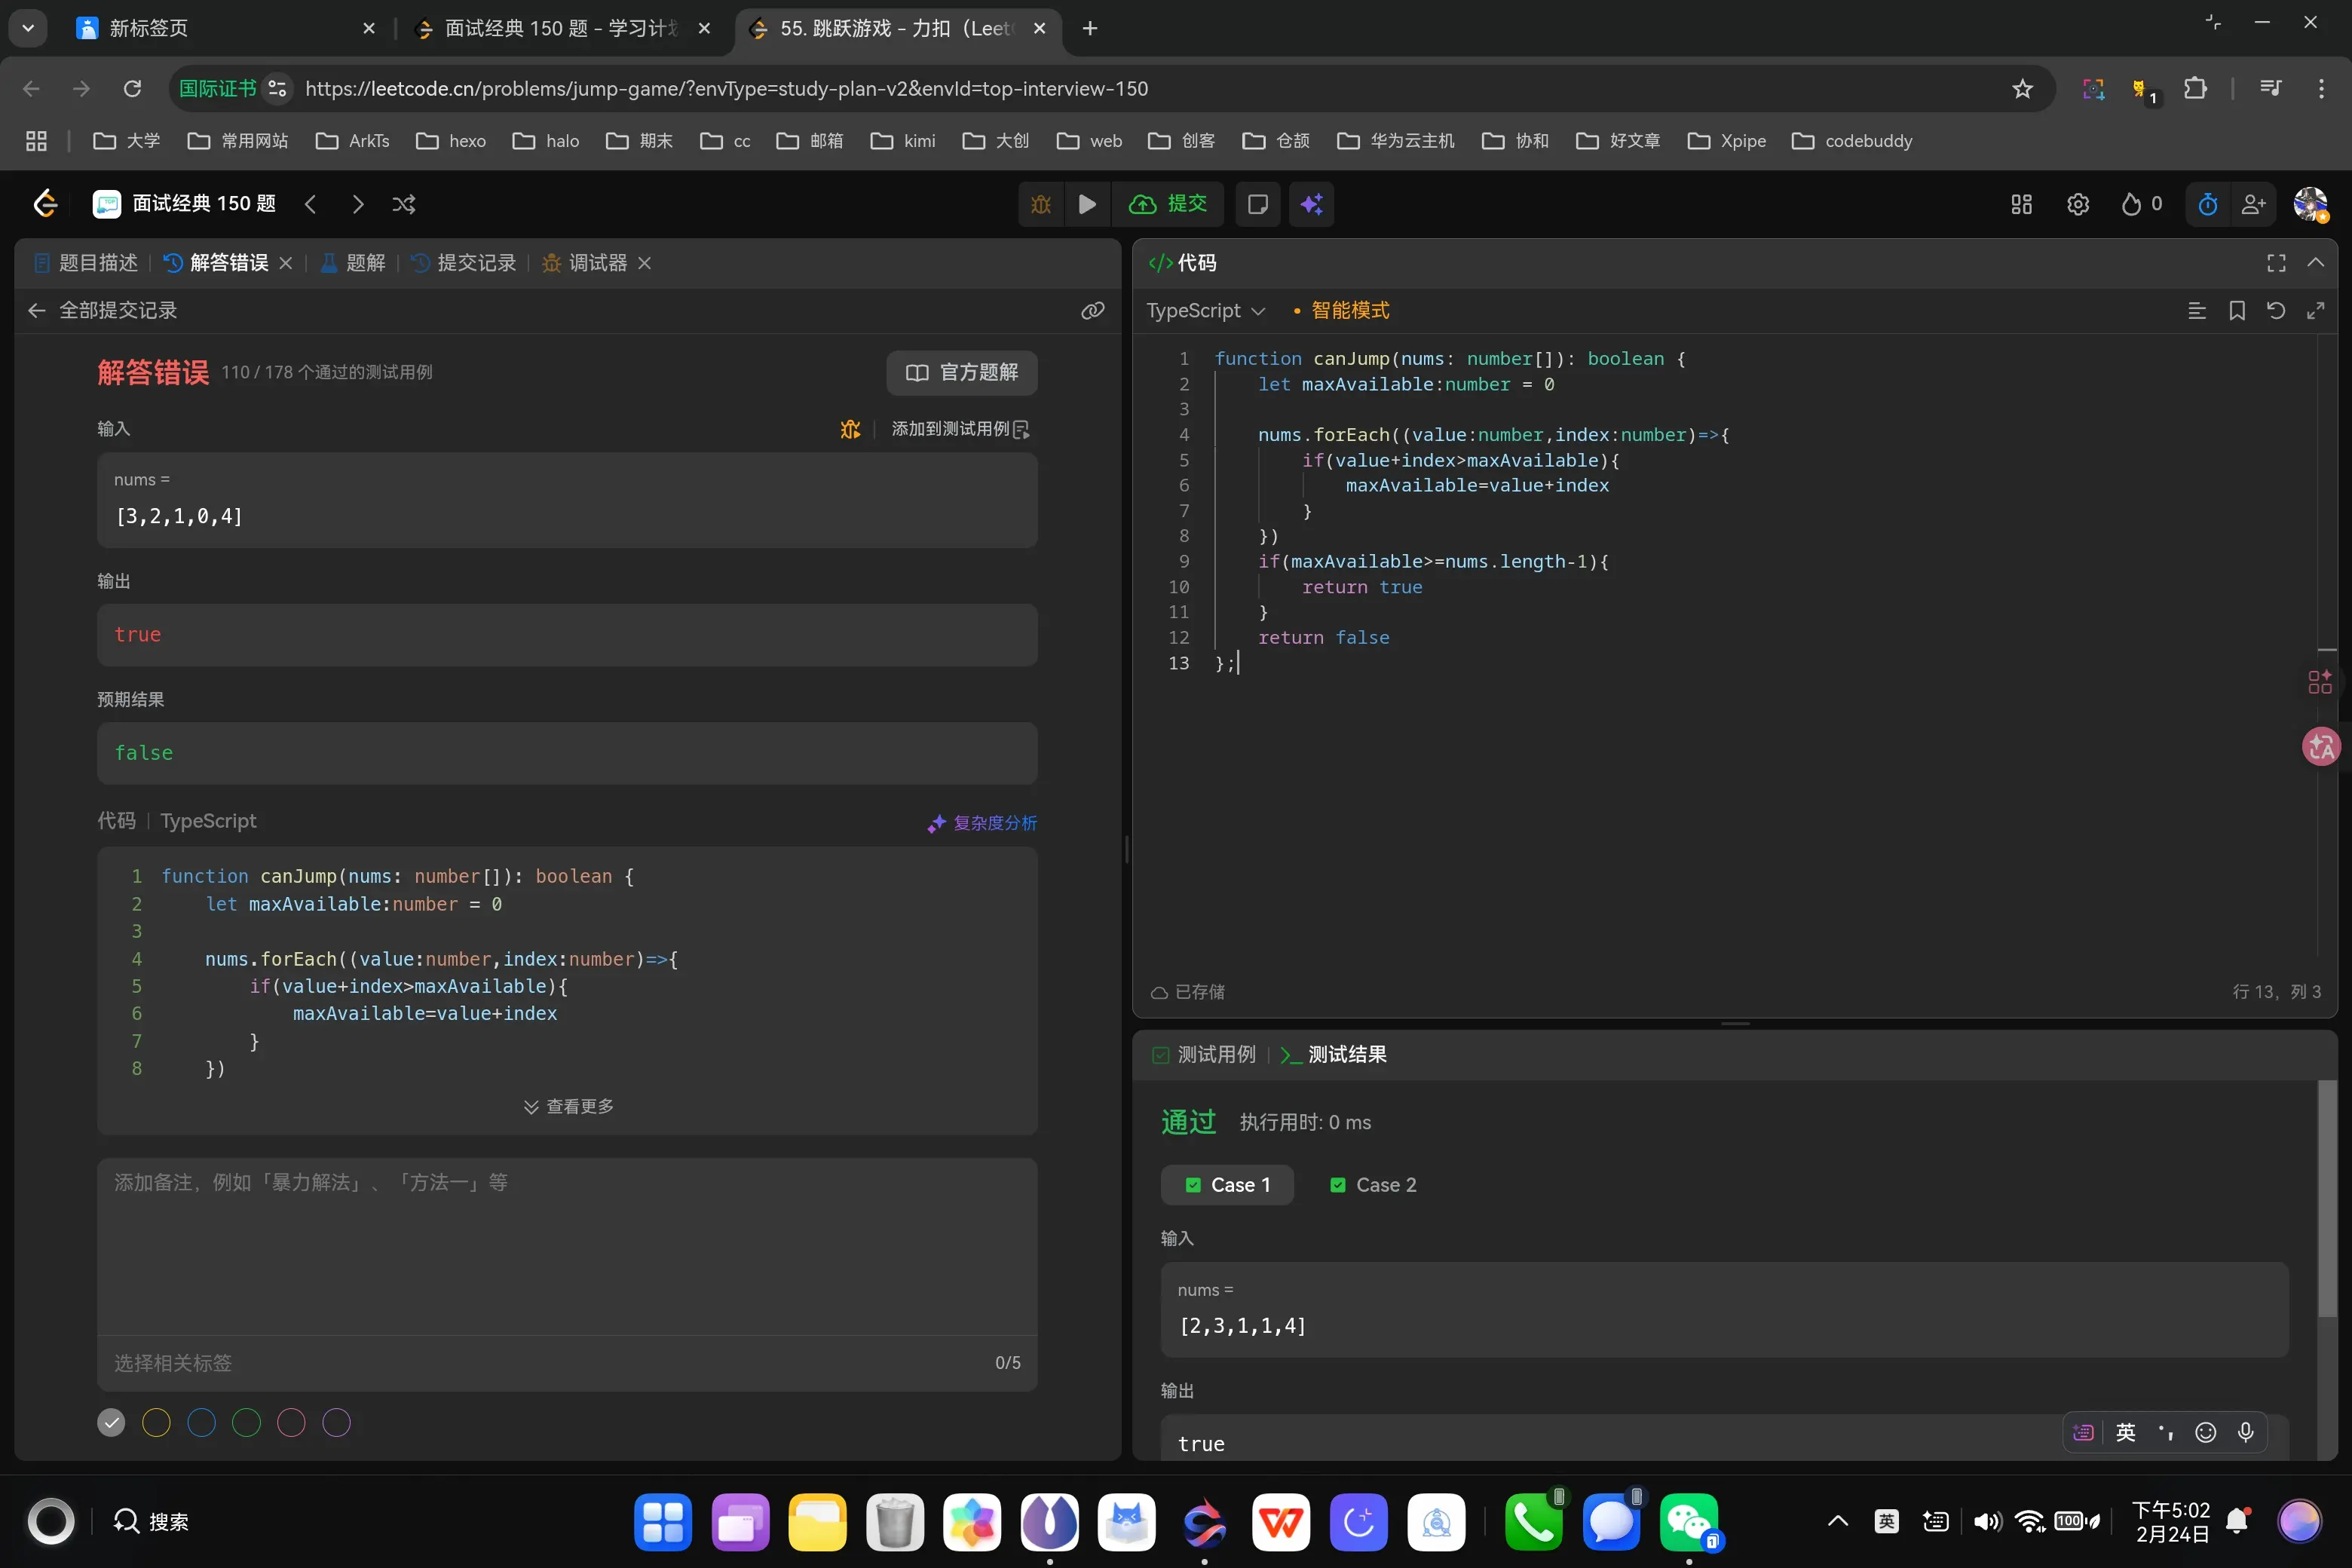Image resolution: width=2352 pixels, height=1568 pixels.
Task: Click the debug bug icon in top toolbar
Action: (1041, 204)
